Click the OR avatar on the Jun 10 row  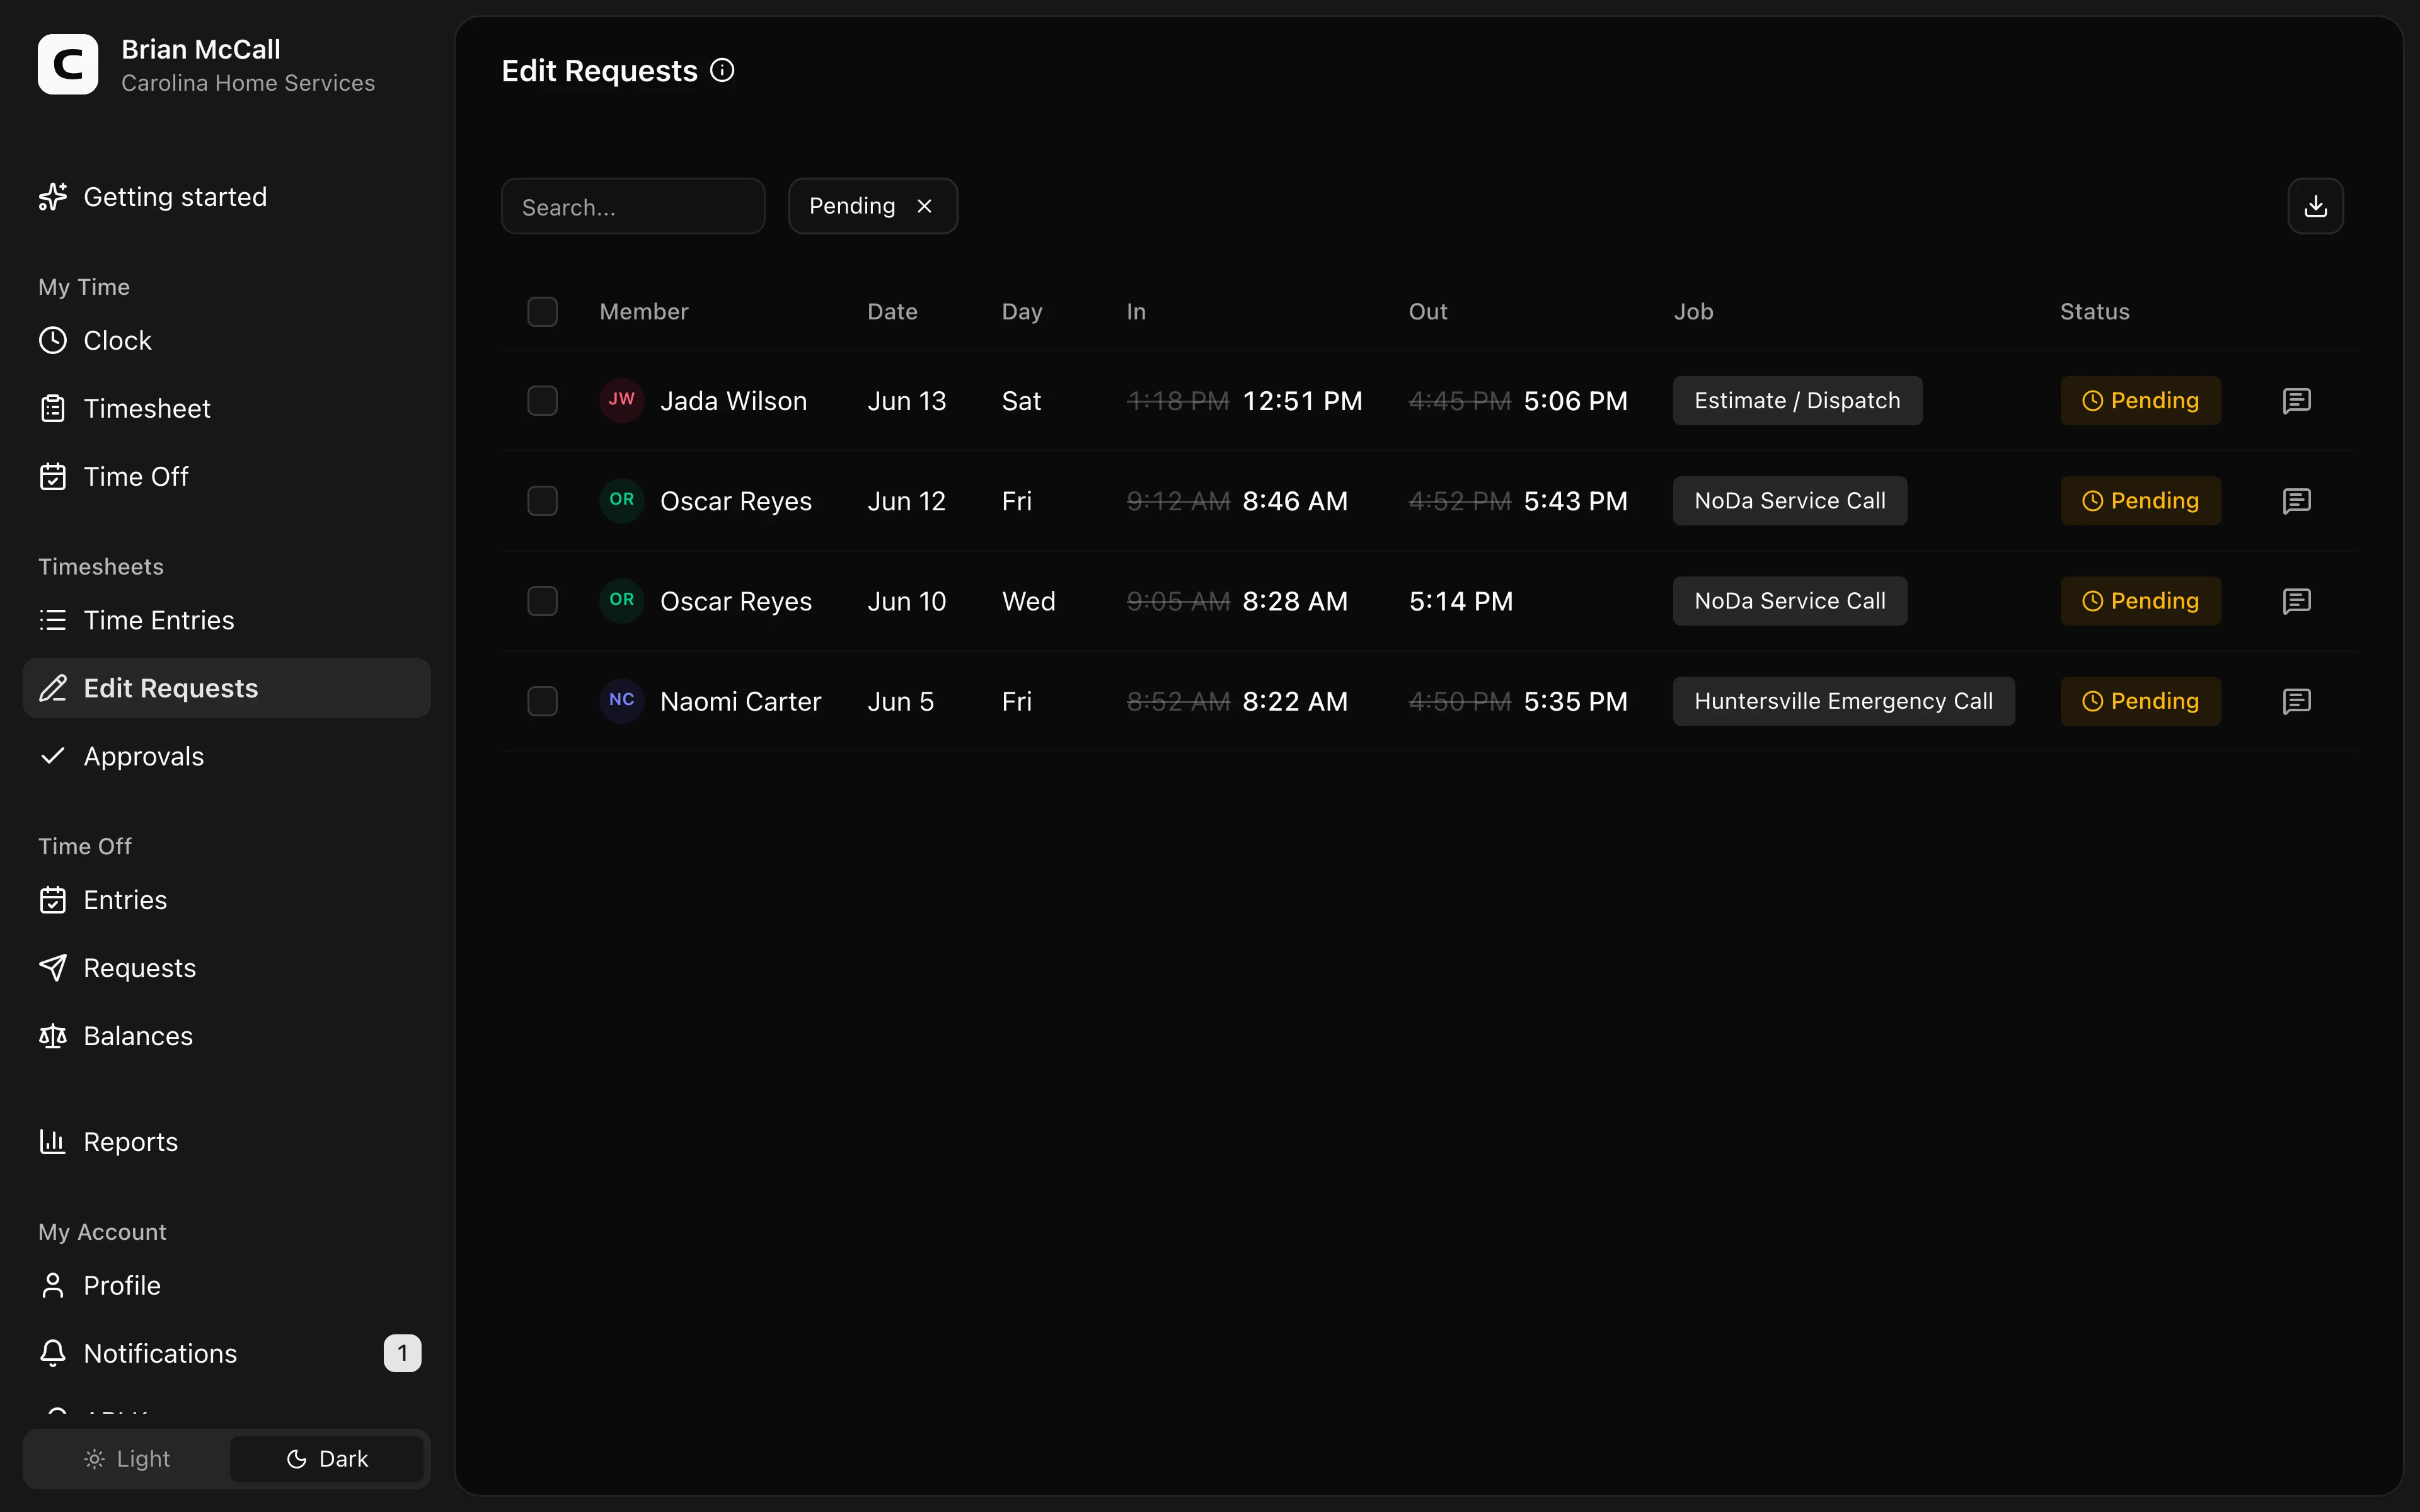[621, 600]
